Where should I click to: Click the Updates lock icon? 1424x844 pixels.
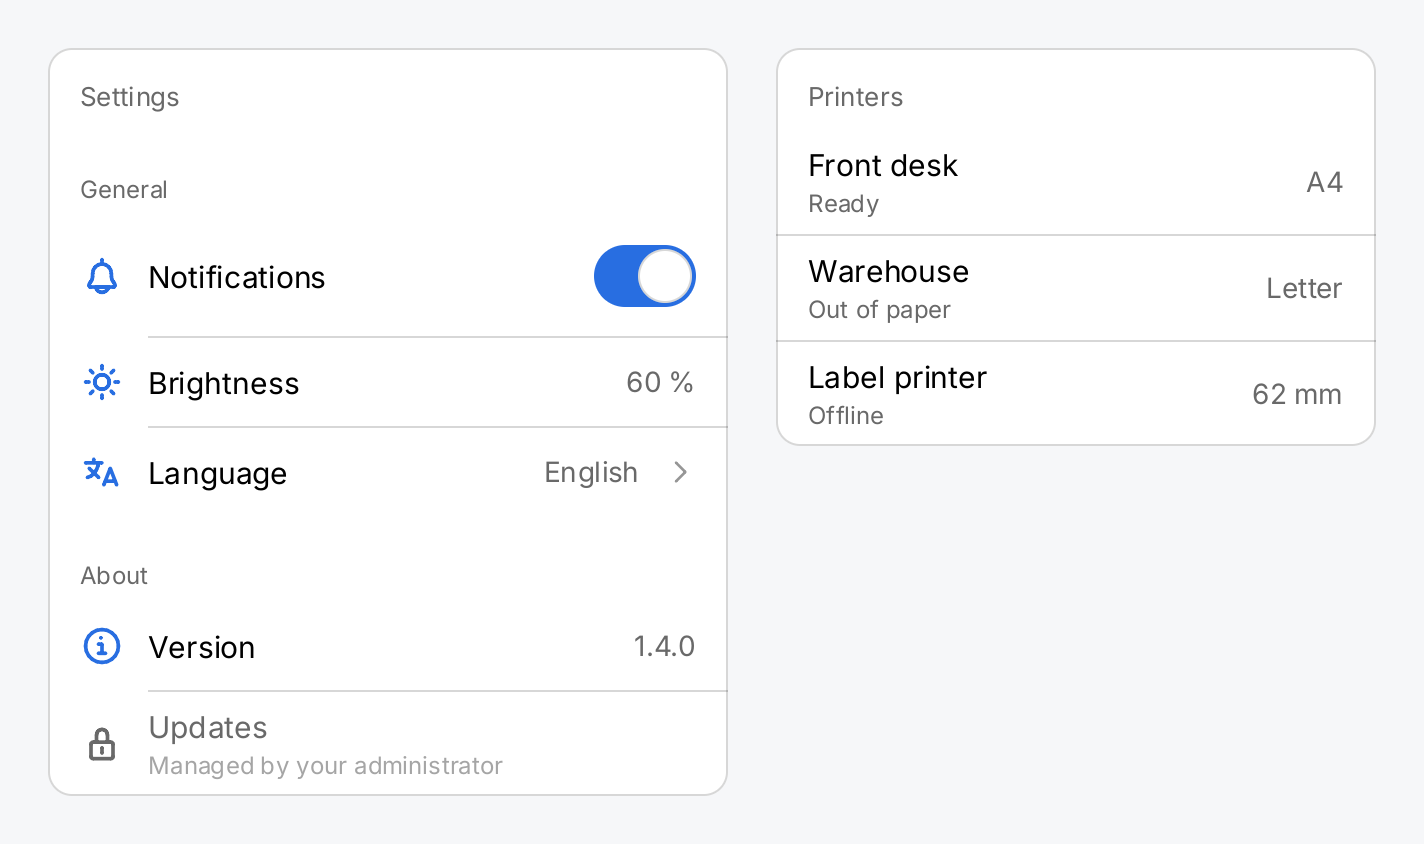coord(102,745)
